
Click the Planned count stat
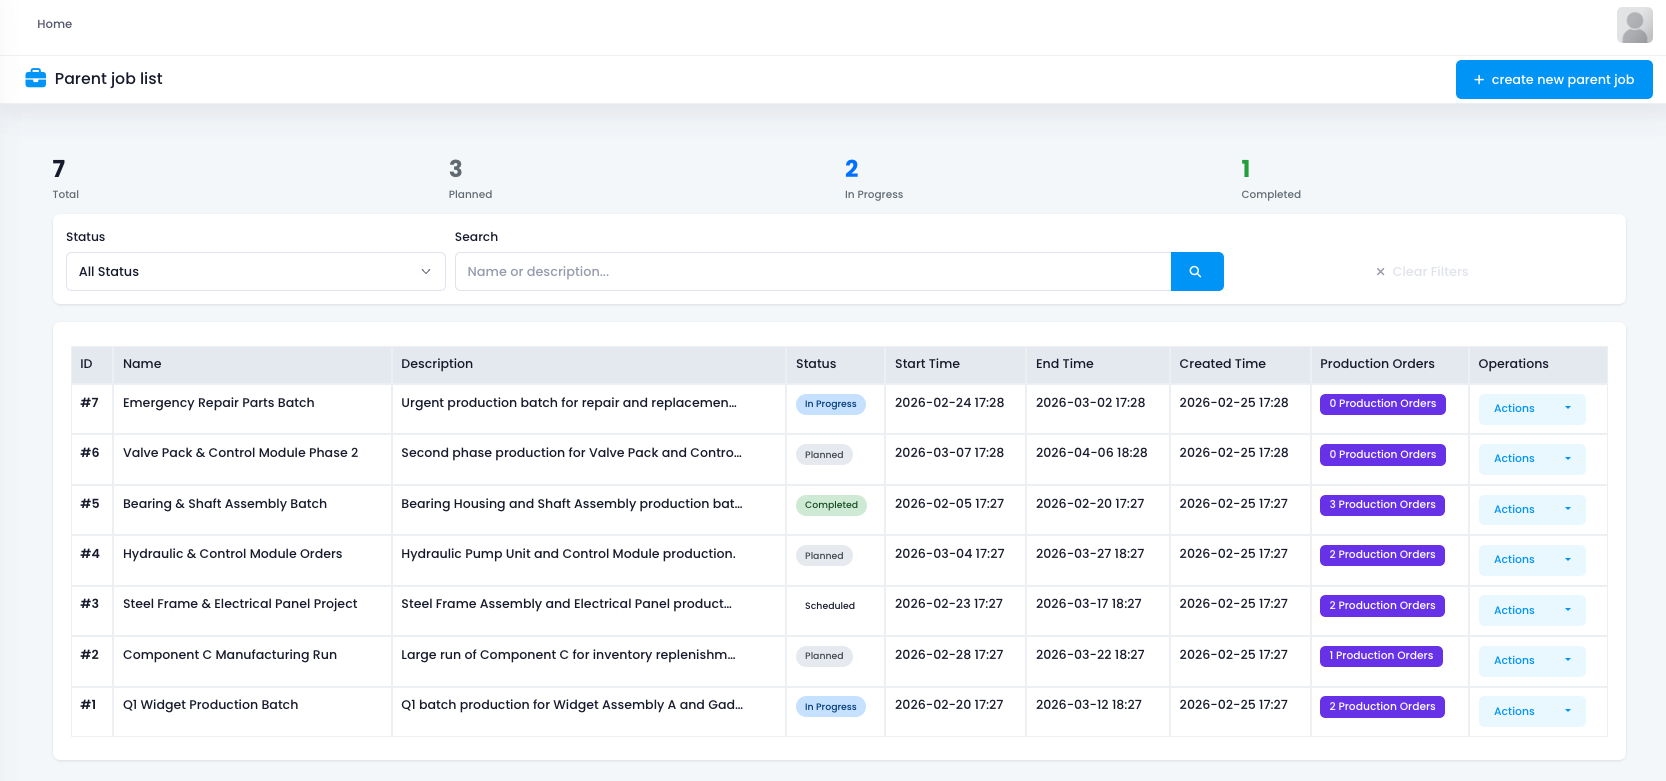pyautogui.click(x=456, y=169)
